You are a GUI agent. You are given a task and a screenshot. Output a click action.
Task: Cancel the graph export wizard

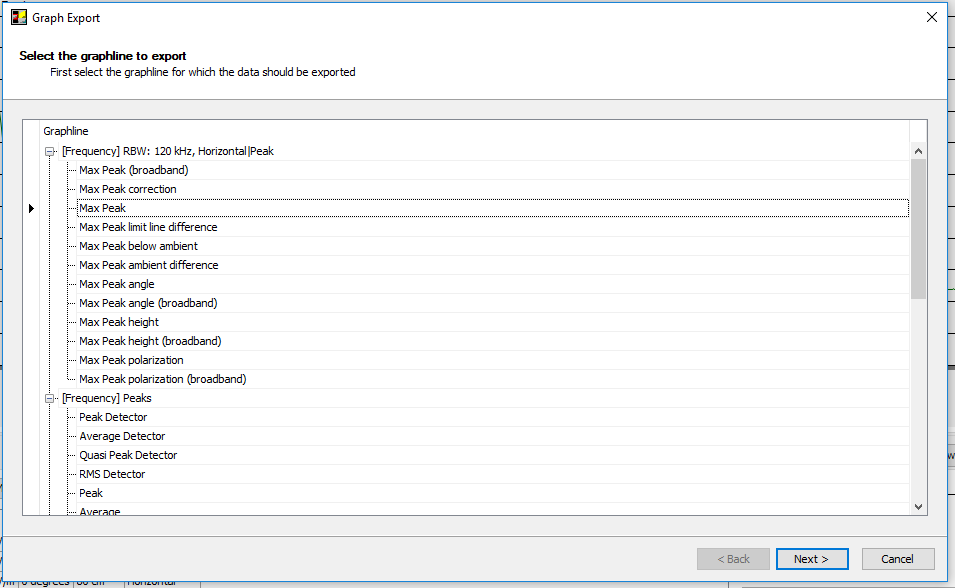[897, 559]
